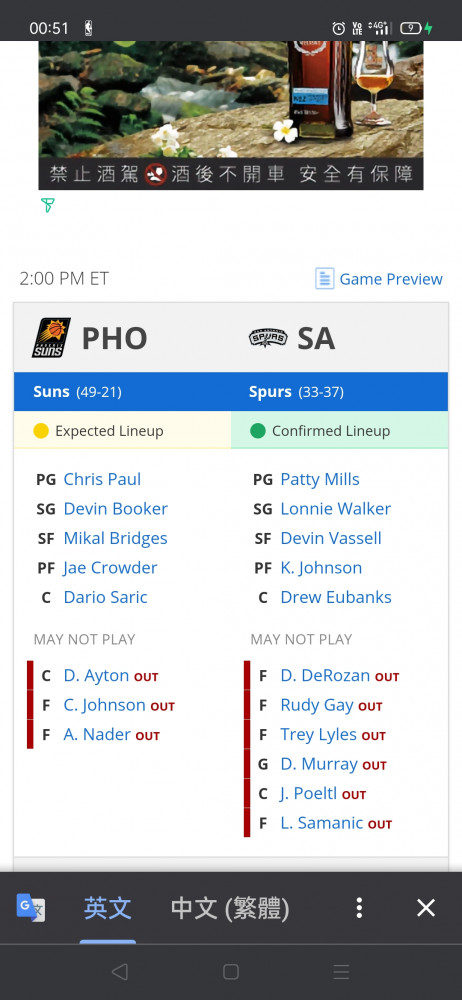Open D. Ayton injury player link
Screen dimensions: 462x1000
pyautogui.click(x=96, y=675)
